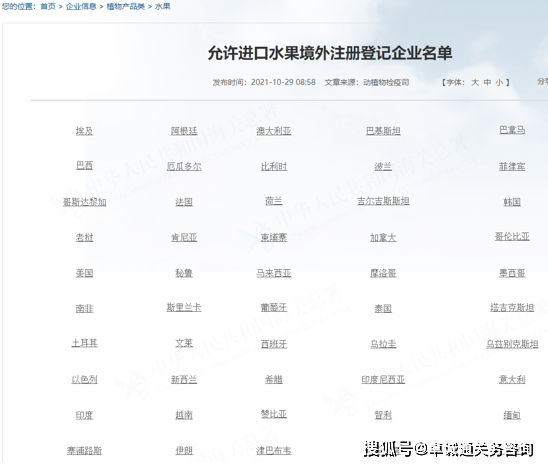Click the article source 动植物检疫司
Screen dimensions: 548x466
coord(386,83)
